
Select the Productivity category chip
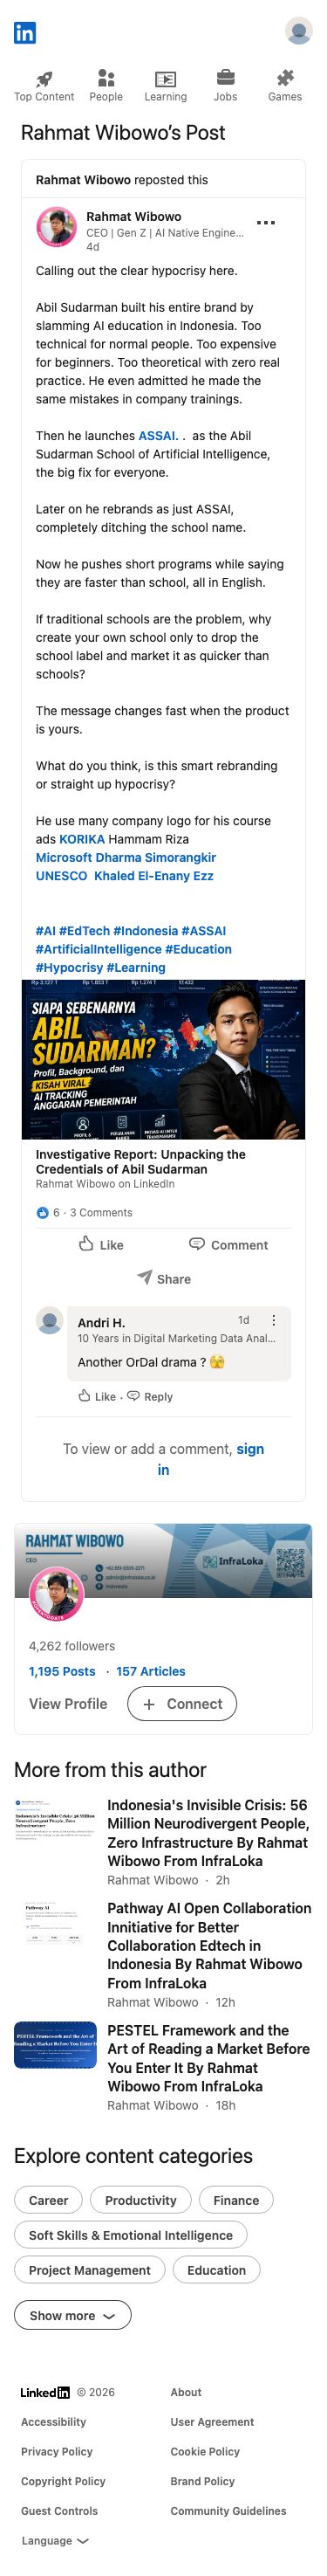[140, 2199]
